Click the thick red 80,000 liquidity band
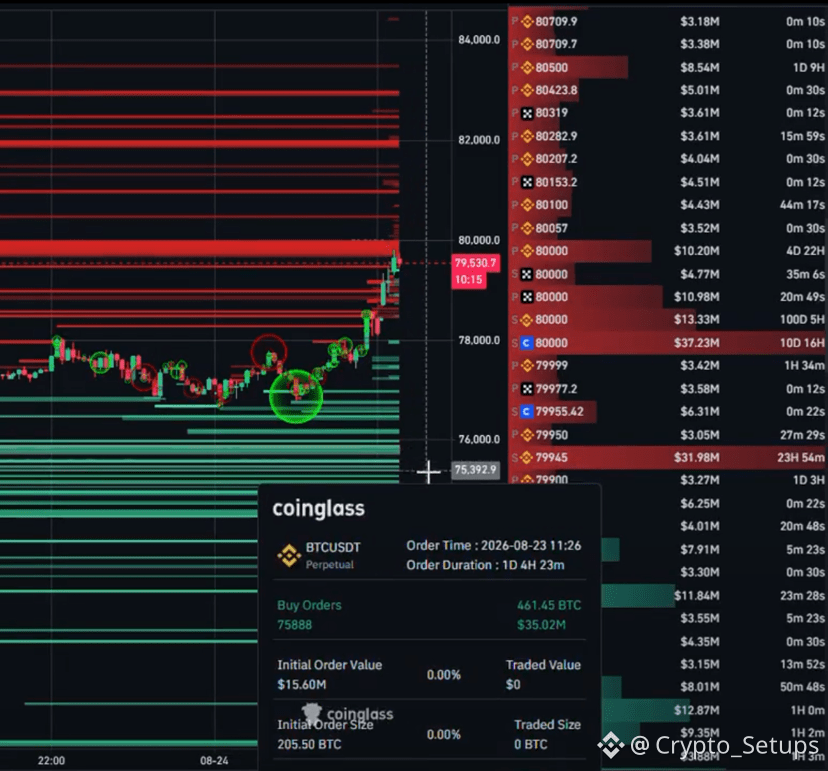 coord(200,249)
